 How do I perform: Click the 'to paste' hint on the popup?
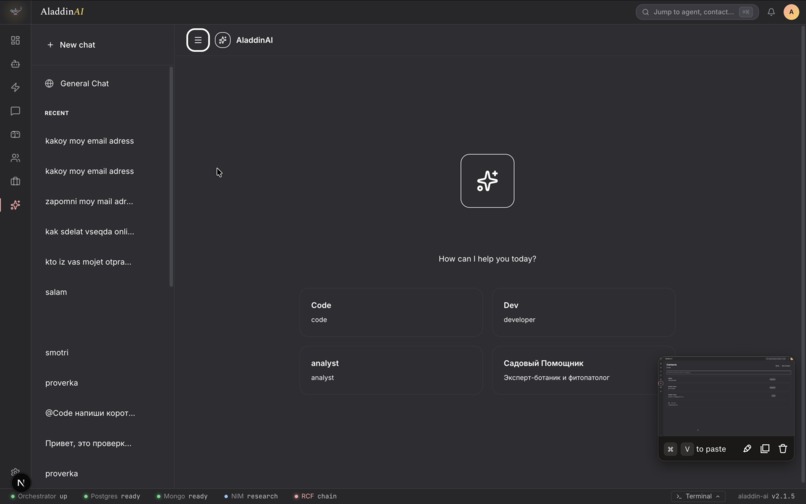tap(711, 449)
